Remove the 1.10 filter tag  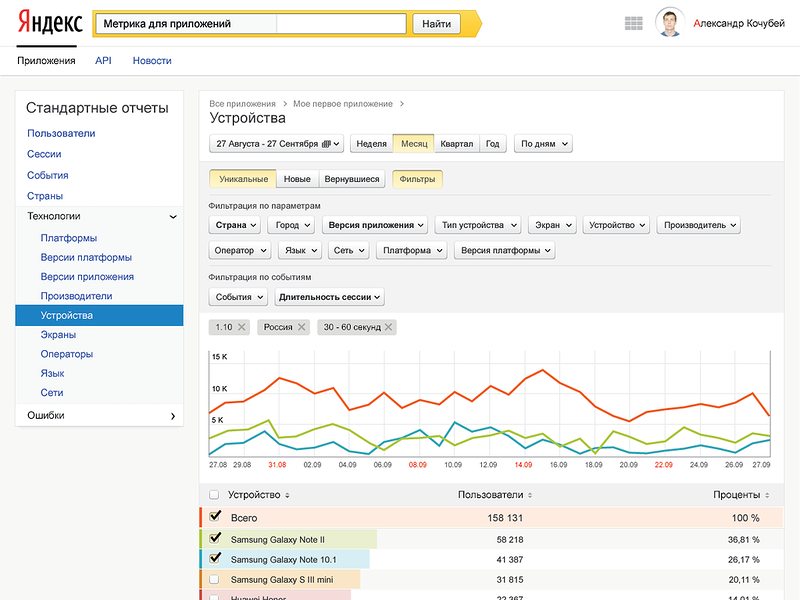tap(242, 327)
